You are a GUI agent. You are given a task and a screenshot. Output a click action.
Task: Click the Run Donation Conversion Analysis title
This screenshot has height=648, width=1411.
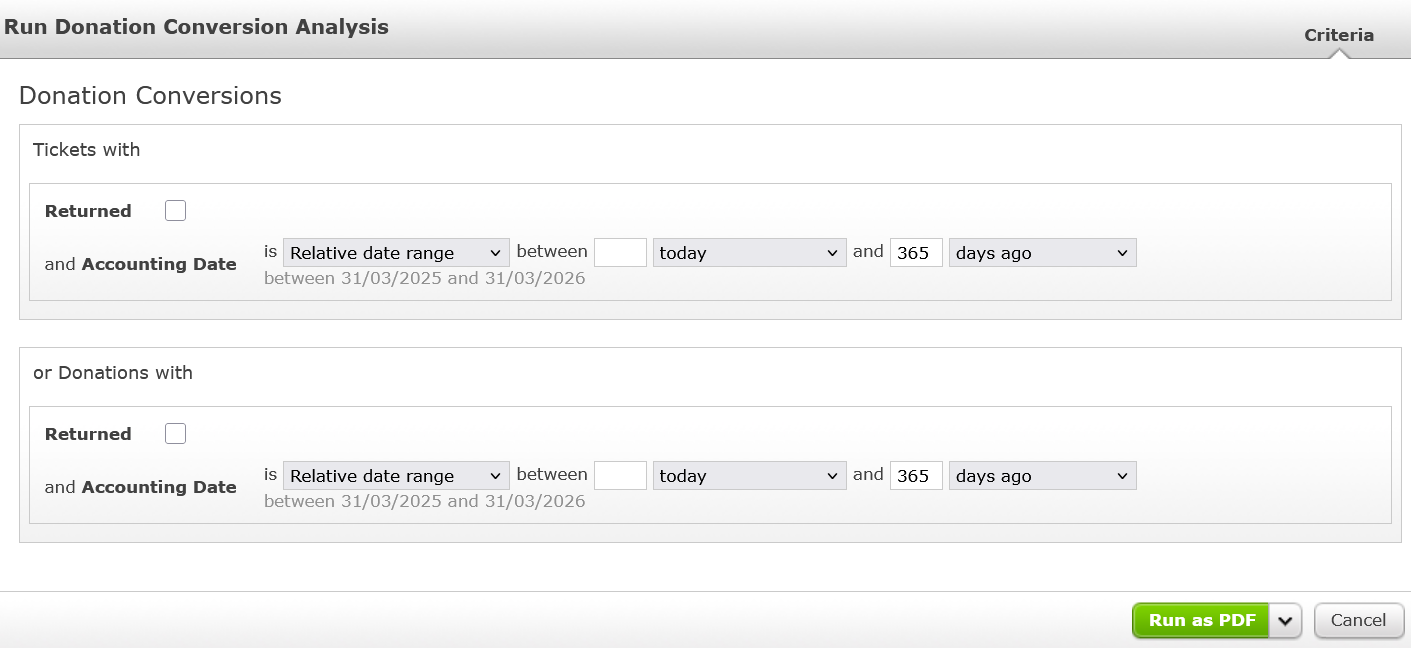tap(196, 27)
